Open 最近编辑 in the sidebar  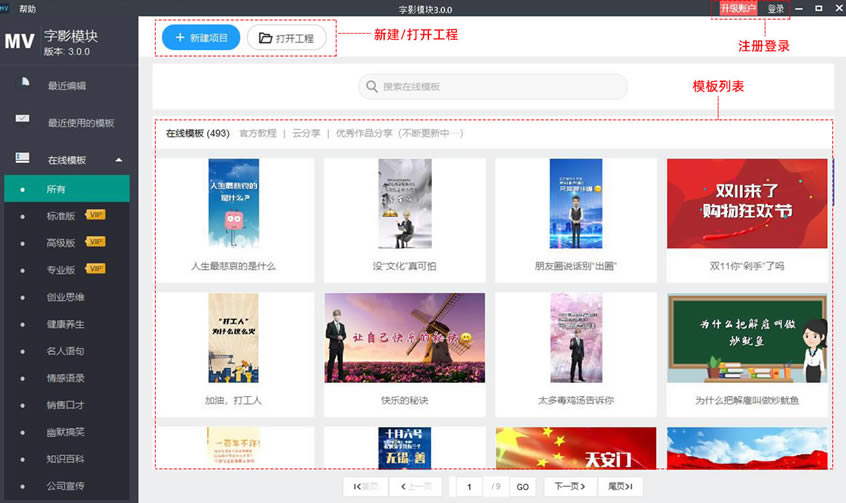click(x=66, y=86)
